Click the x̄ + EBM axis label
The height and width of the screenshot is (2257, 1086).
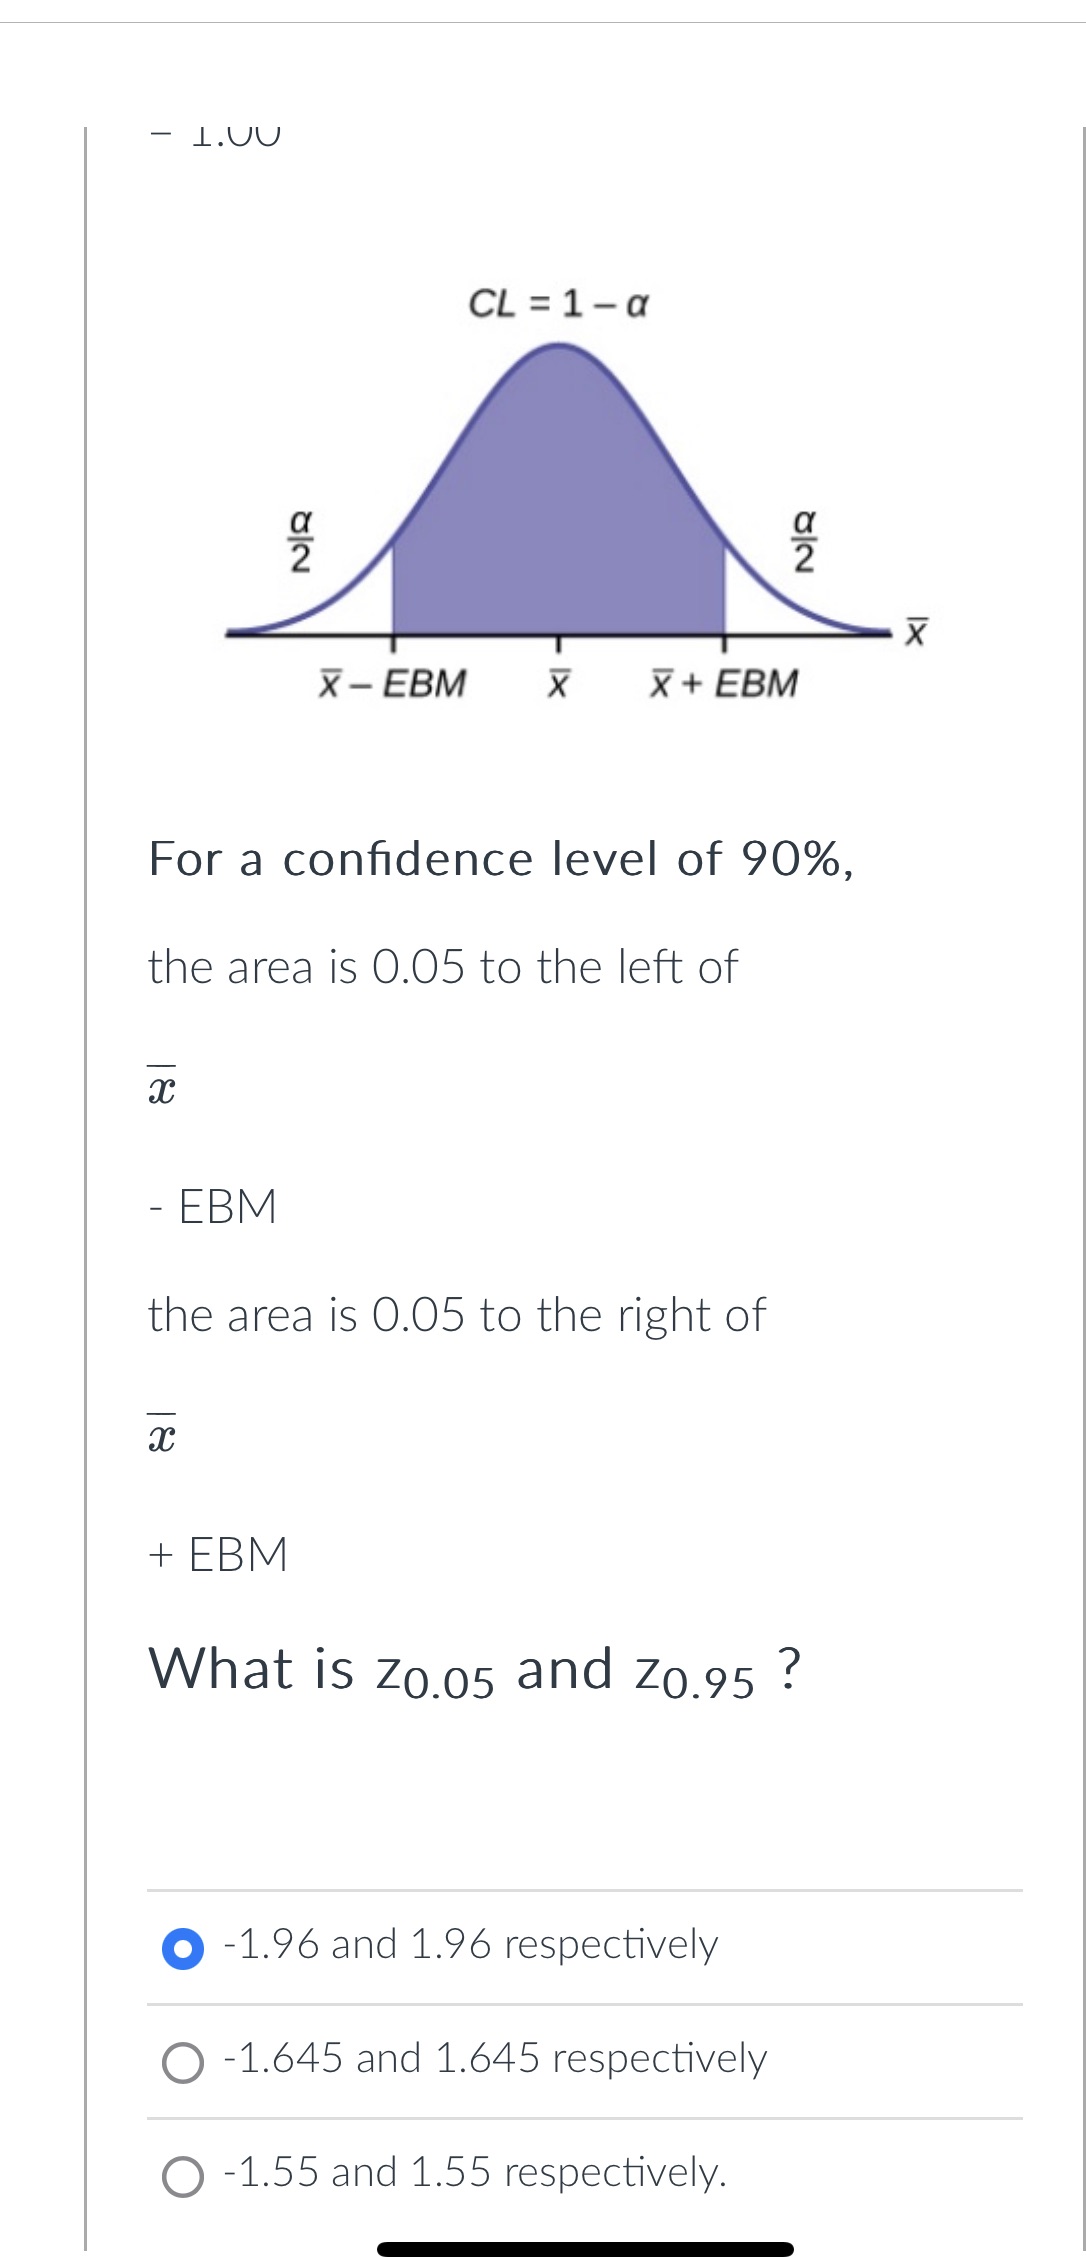click(723, 680)
